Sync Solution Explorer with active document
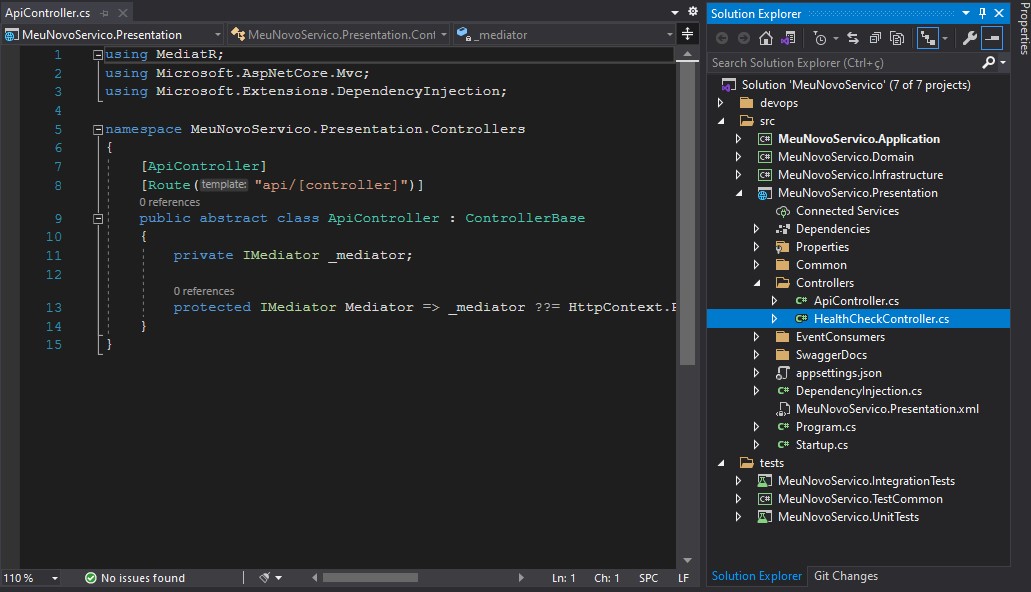Image resolution: width=1031 pixels, height=592 pixels. point(853,38)
